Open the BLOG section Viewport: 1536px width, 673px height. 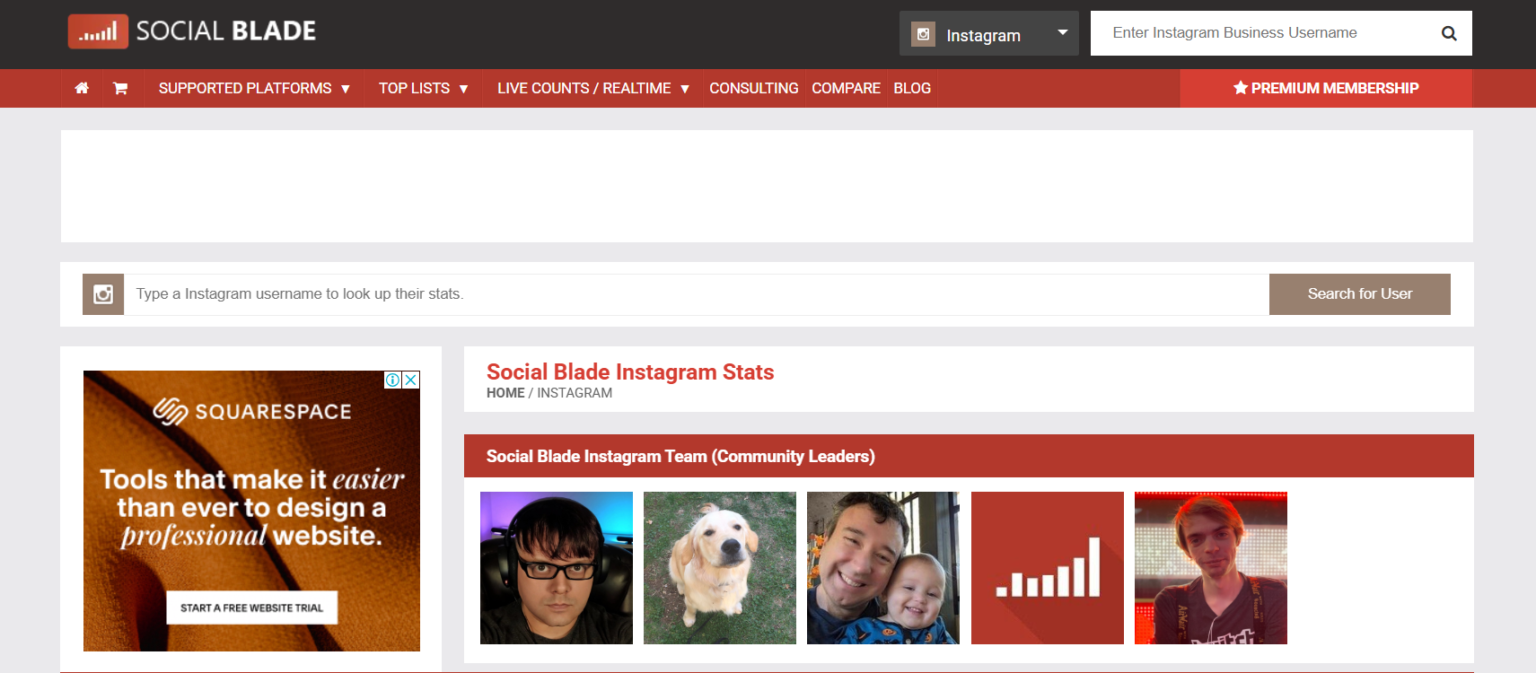(912, 88)
